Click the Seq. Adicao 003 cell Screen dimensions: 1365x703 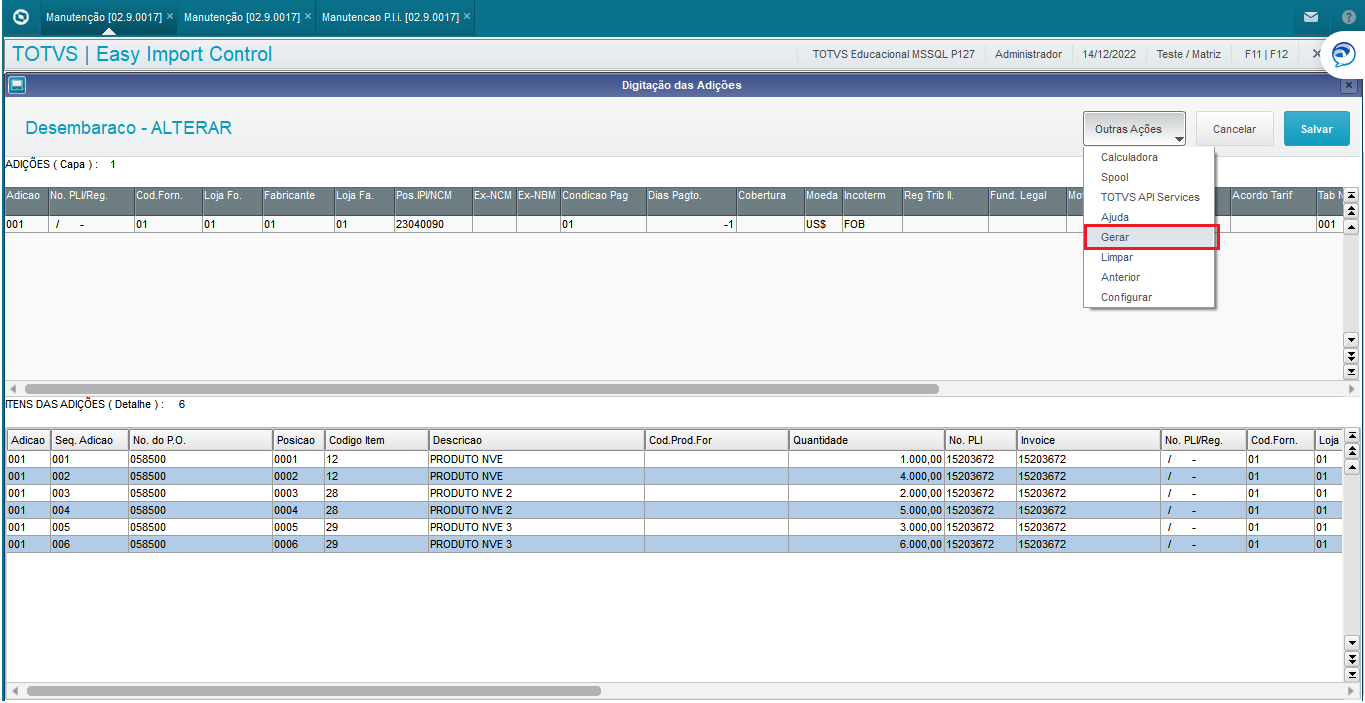[x=89, y=493]
